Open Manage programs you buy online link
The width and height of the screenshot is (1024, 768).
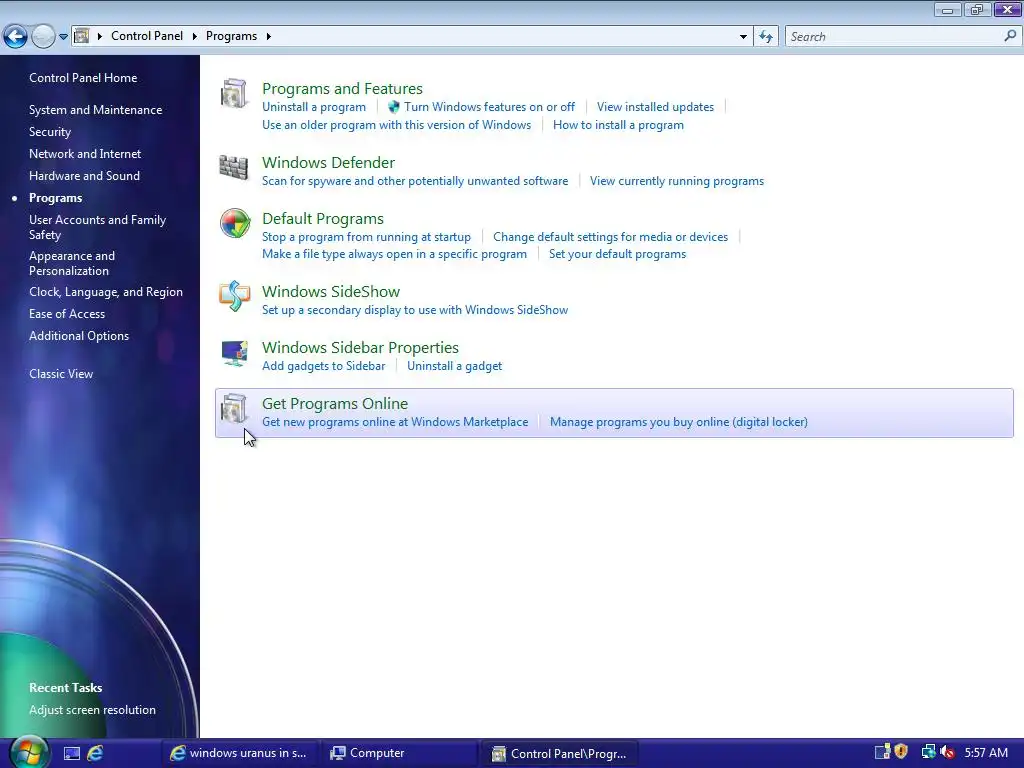point(679,423)
